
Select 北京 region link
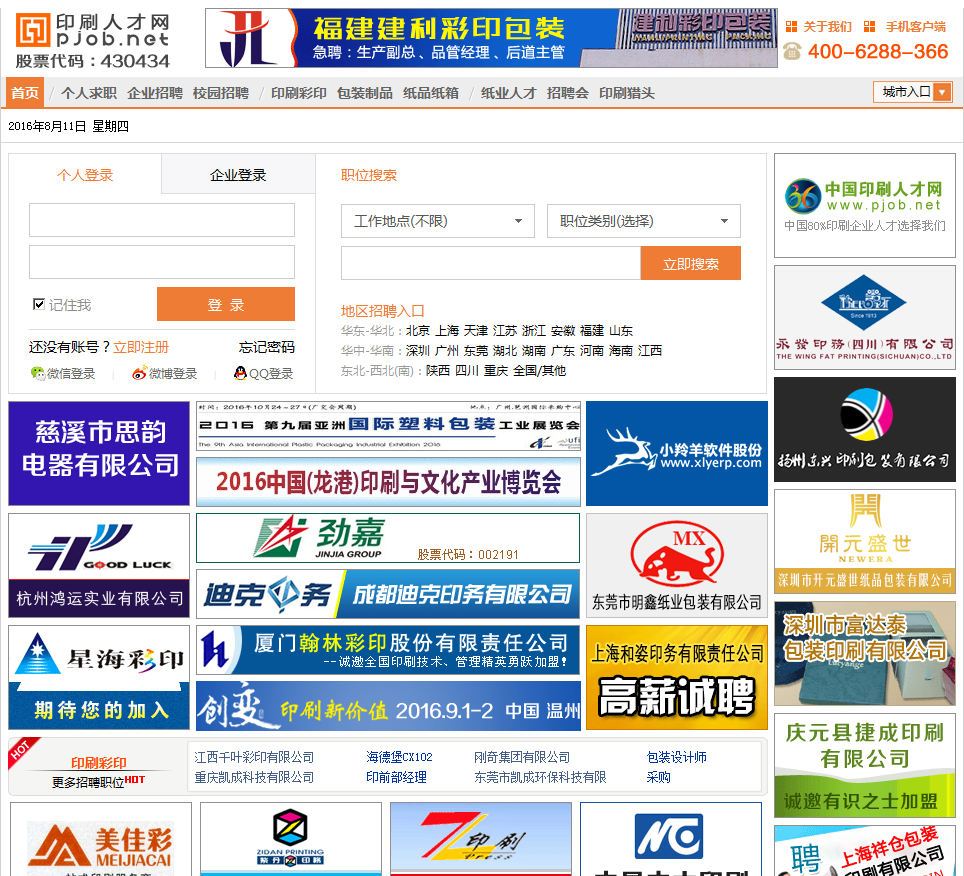(x=417, y=331)
